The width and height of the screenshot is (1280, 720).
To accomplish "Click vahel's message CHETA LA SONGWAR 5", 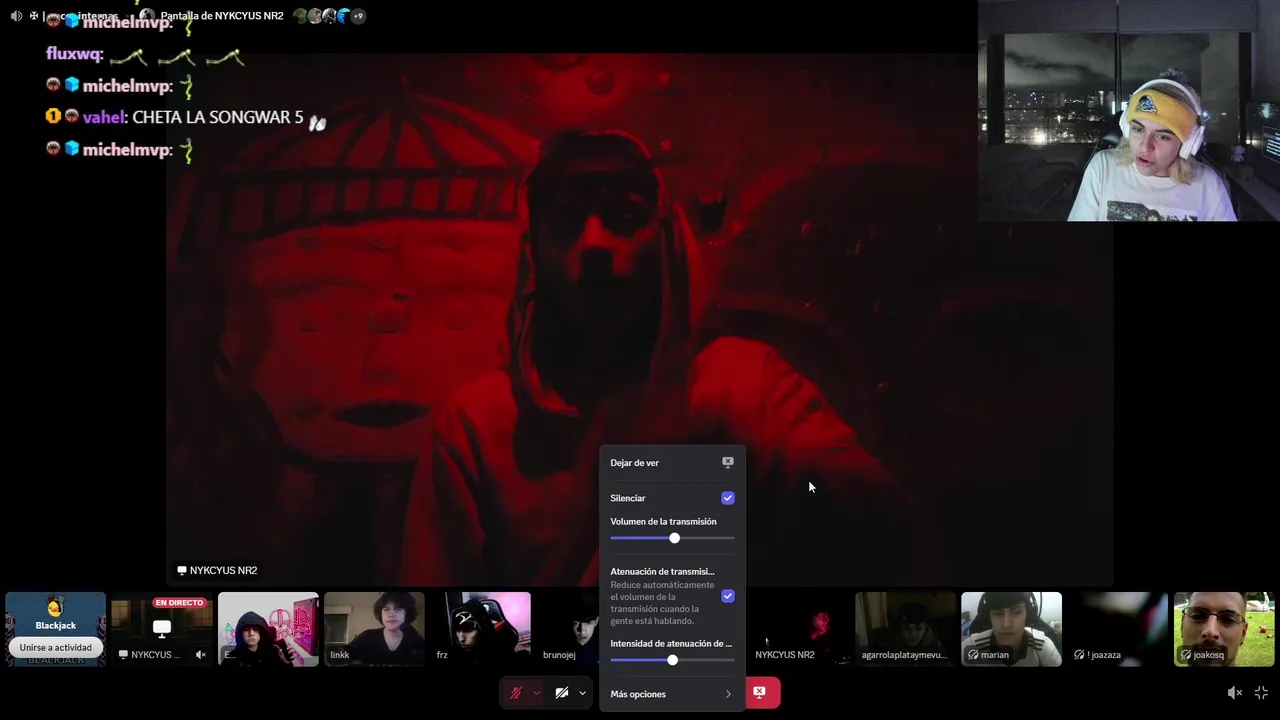I will pos(218,118).
